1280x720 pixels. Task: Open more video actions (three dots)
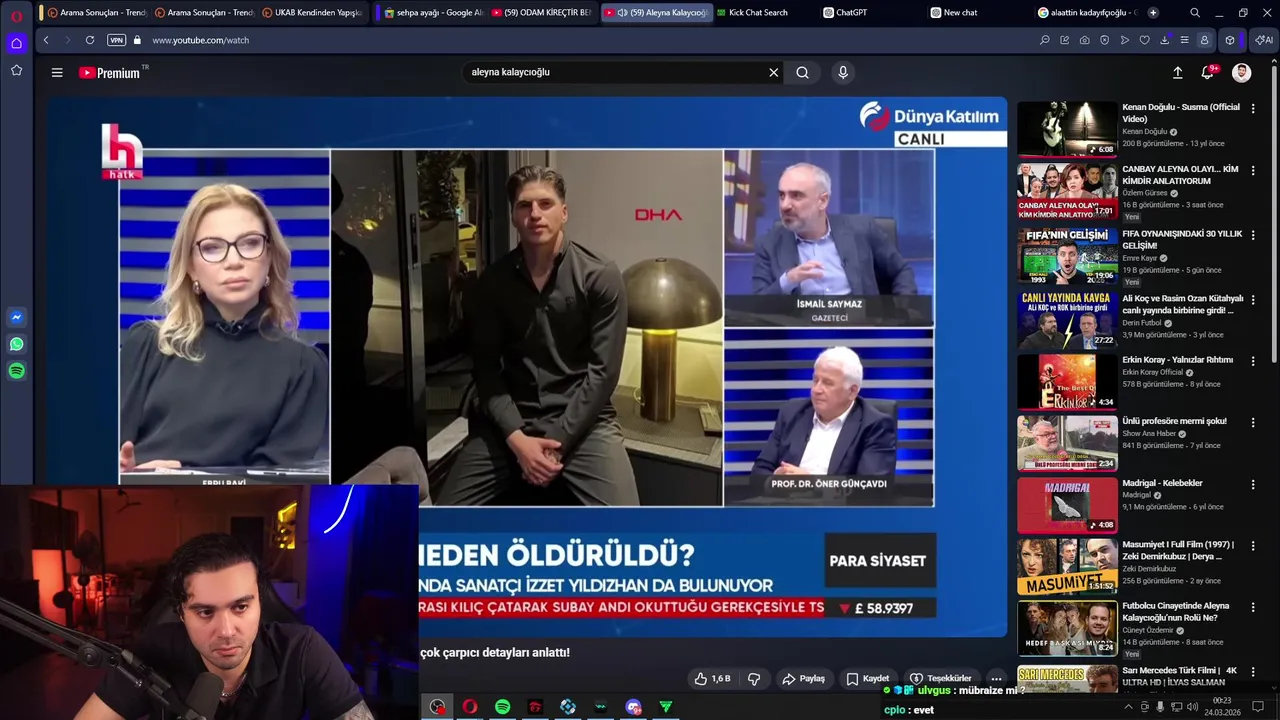tap(996, 678)
